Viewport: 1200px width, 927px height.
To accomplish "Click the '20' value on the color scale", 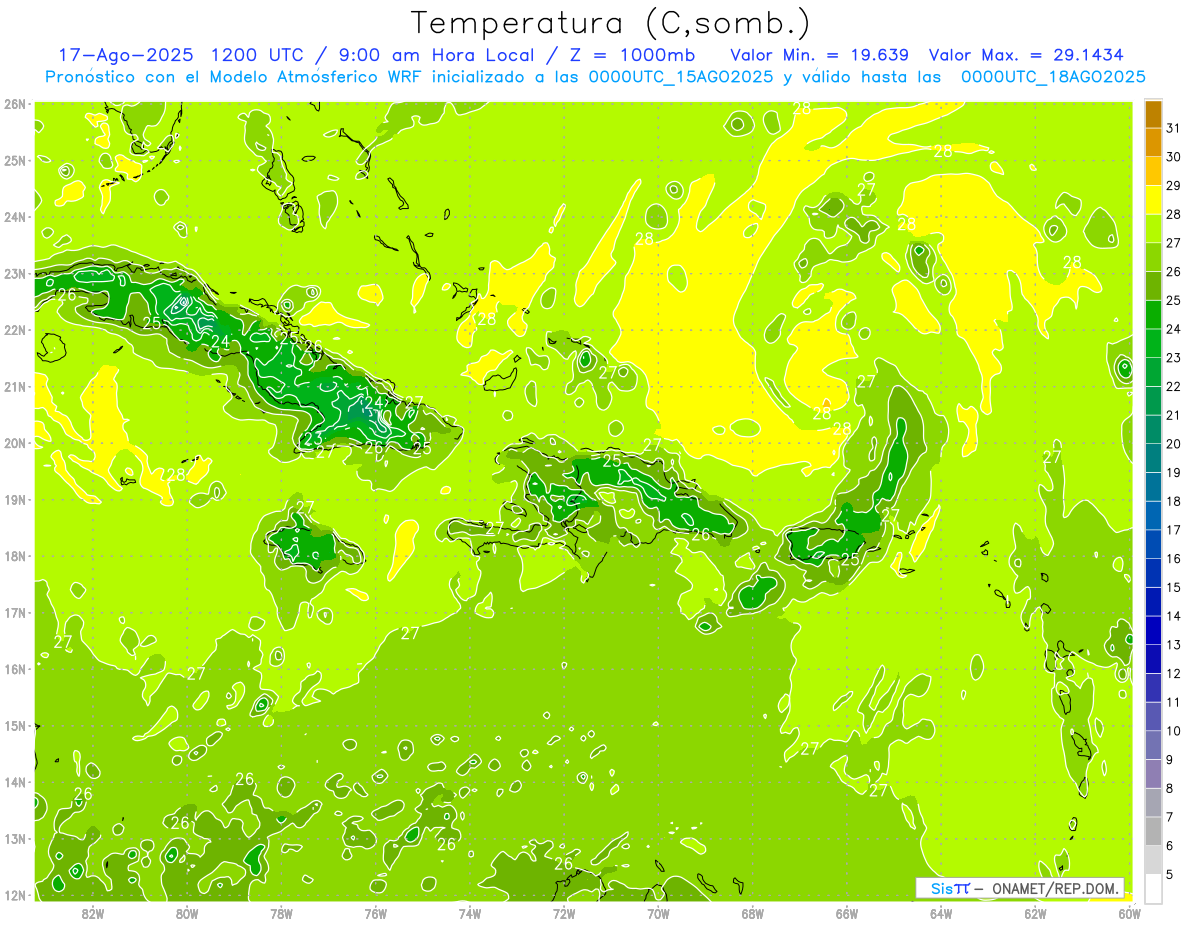I will (x=1174, y=444).
